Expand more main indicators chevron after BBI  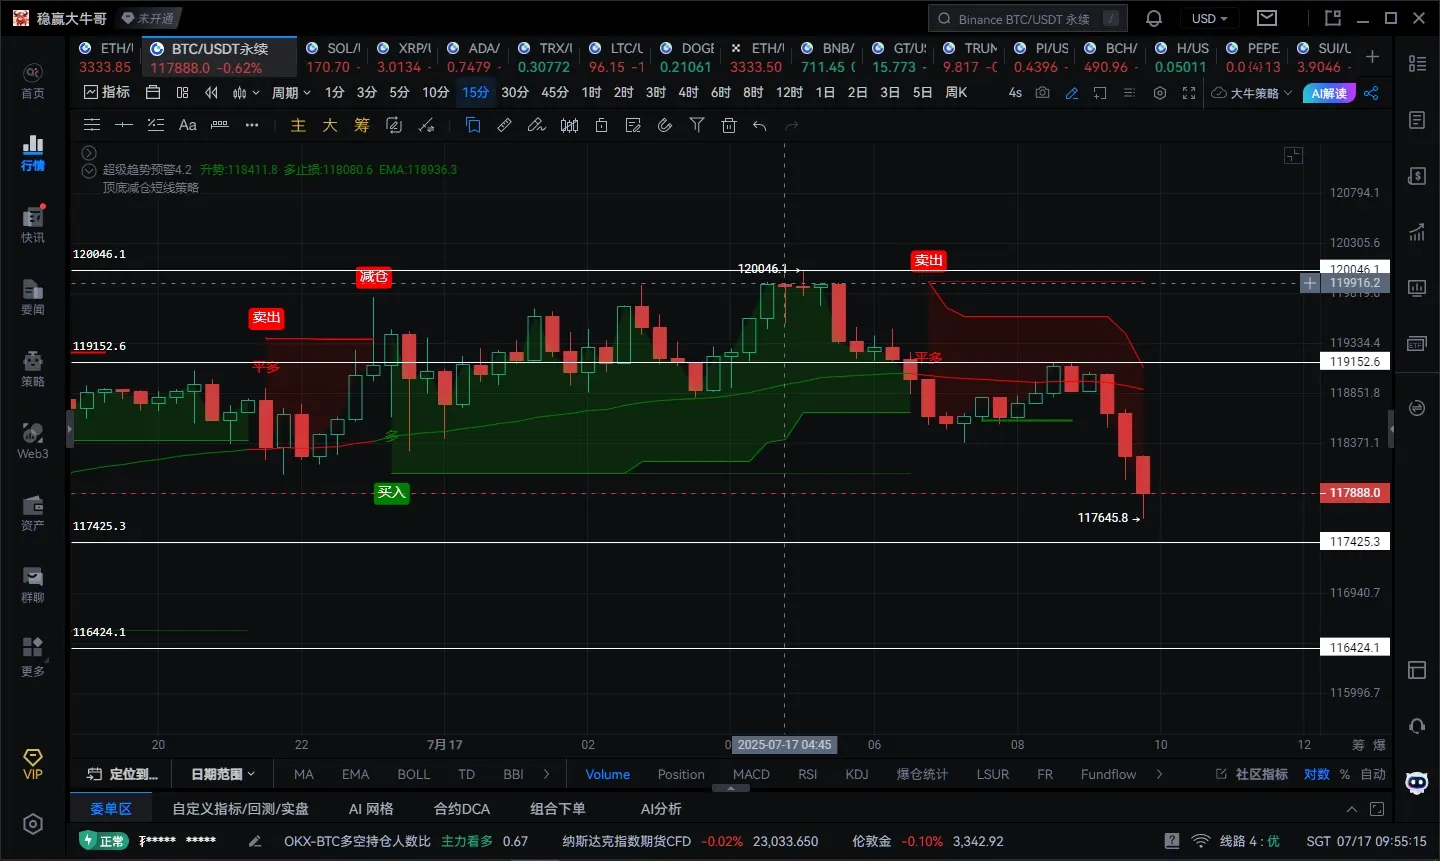(546, 774)
